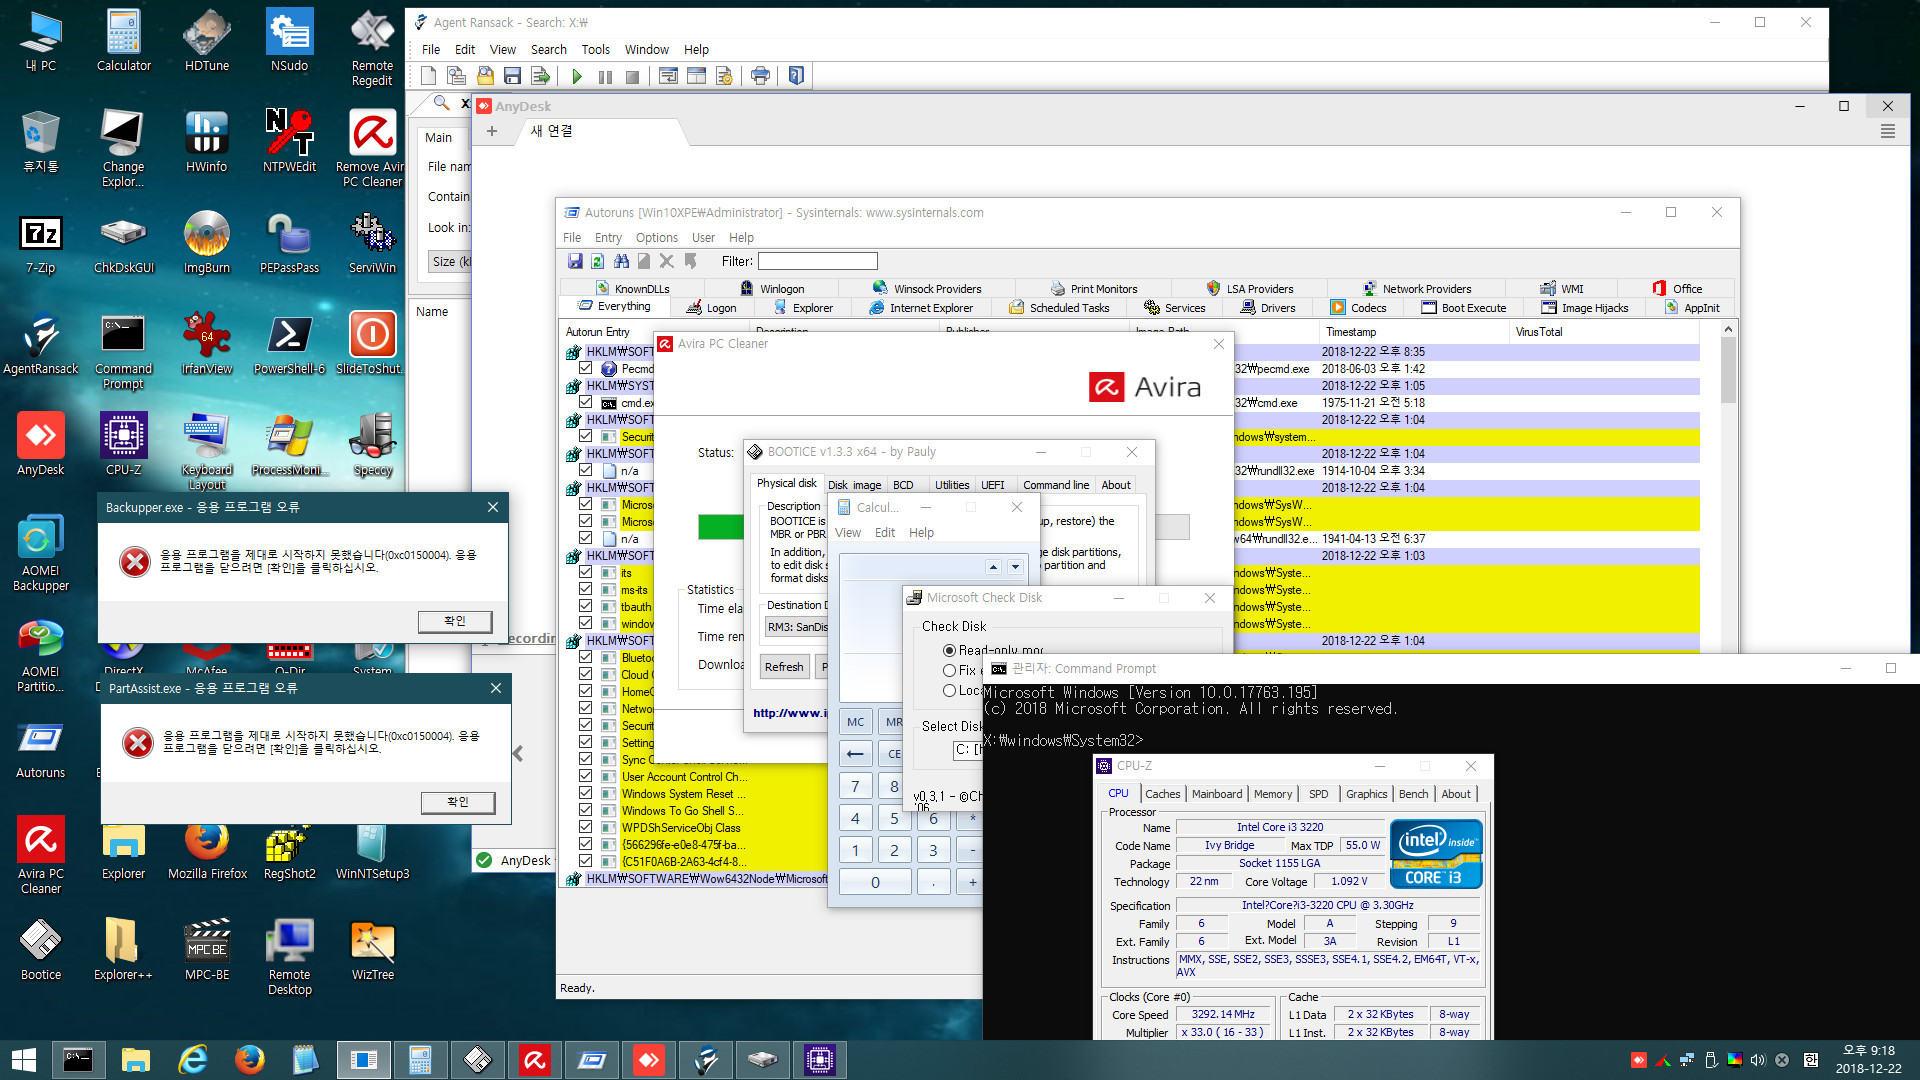
Task: Click the delete X icon in Autoruns toolbar
Action: tap(666, 261)
